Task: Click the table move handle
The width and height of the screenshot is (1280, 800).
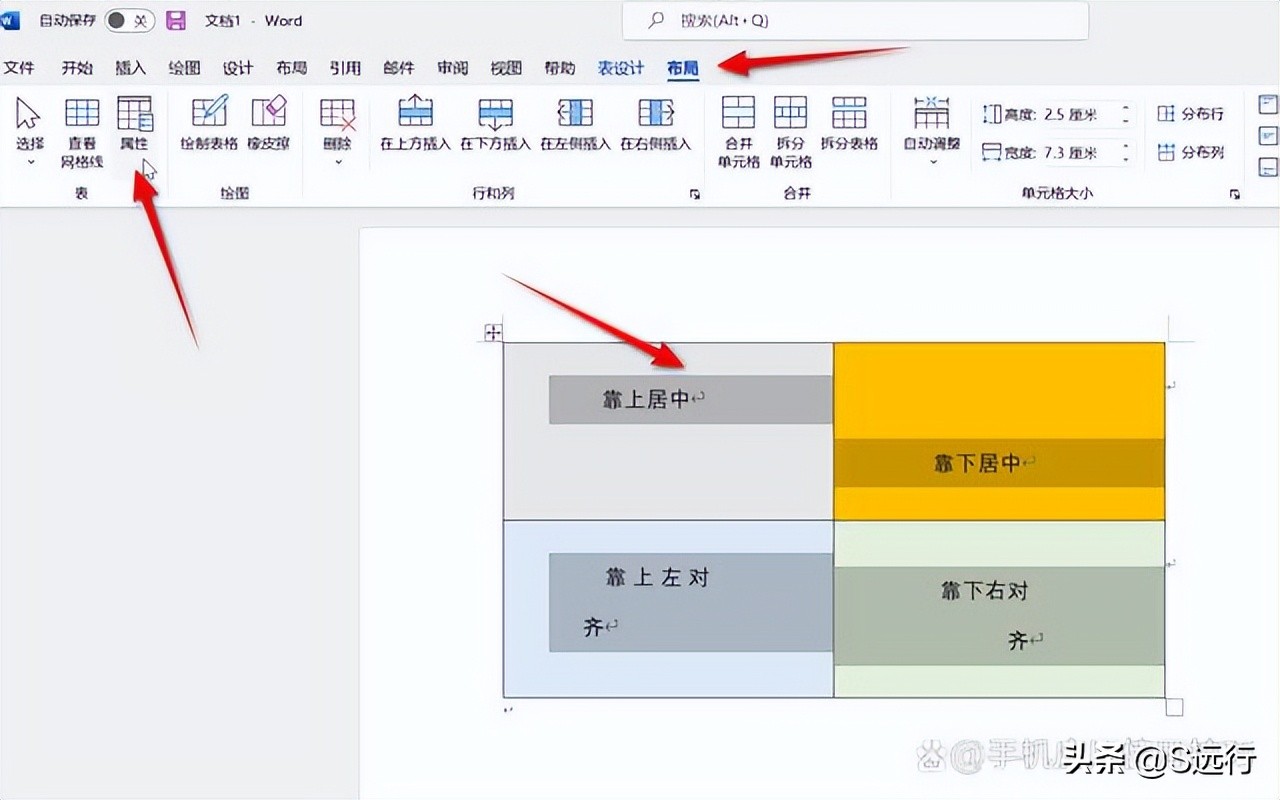Action: [493, 333]
